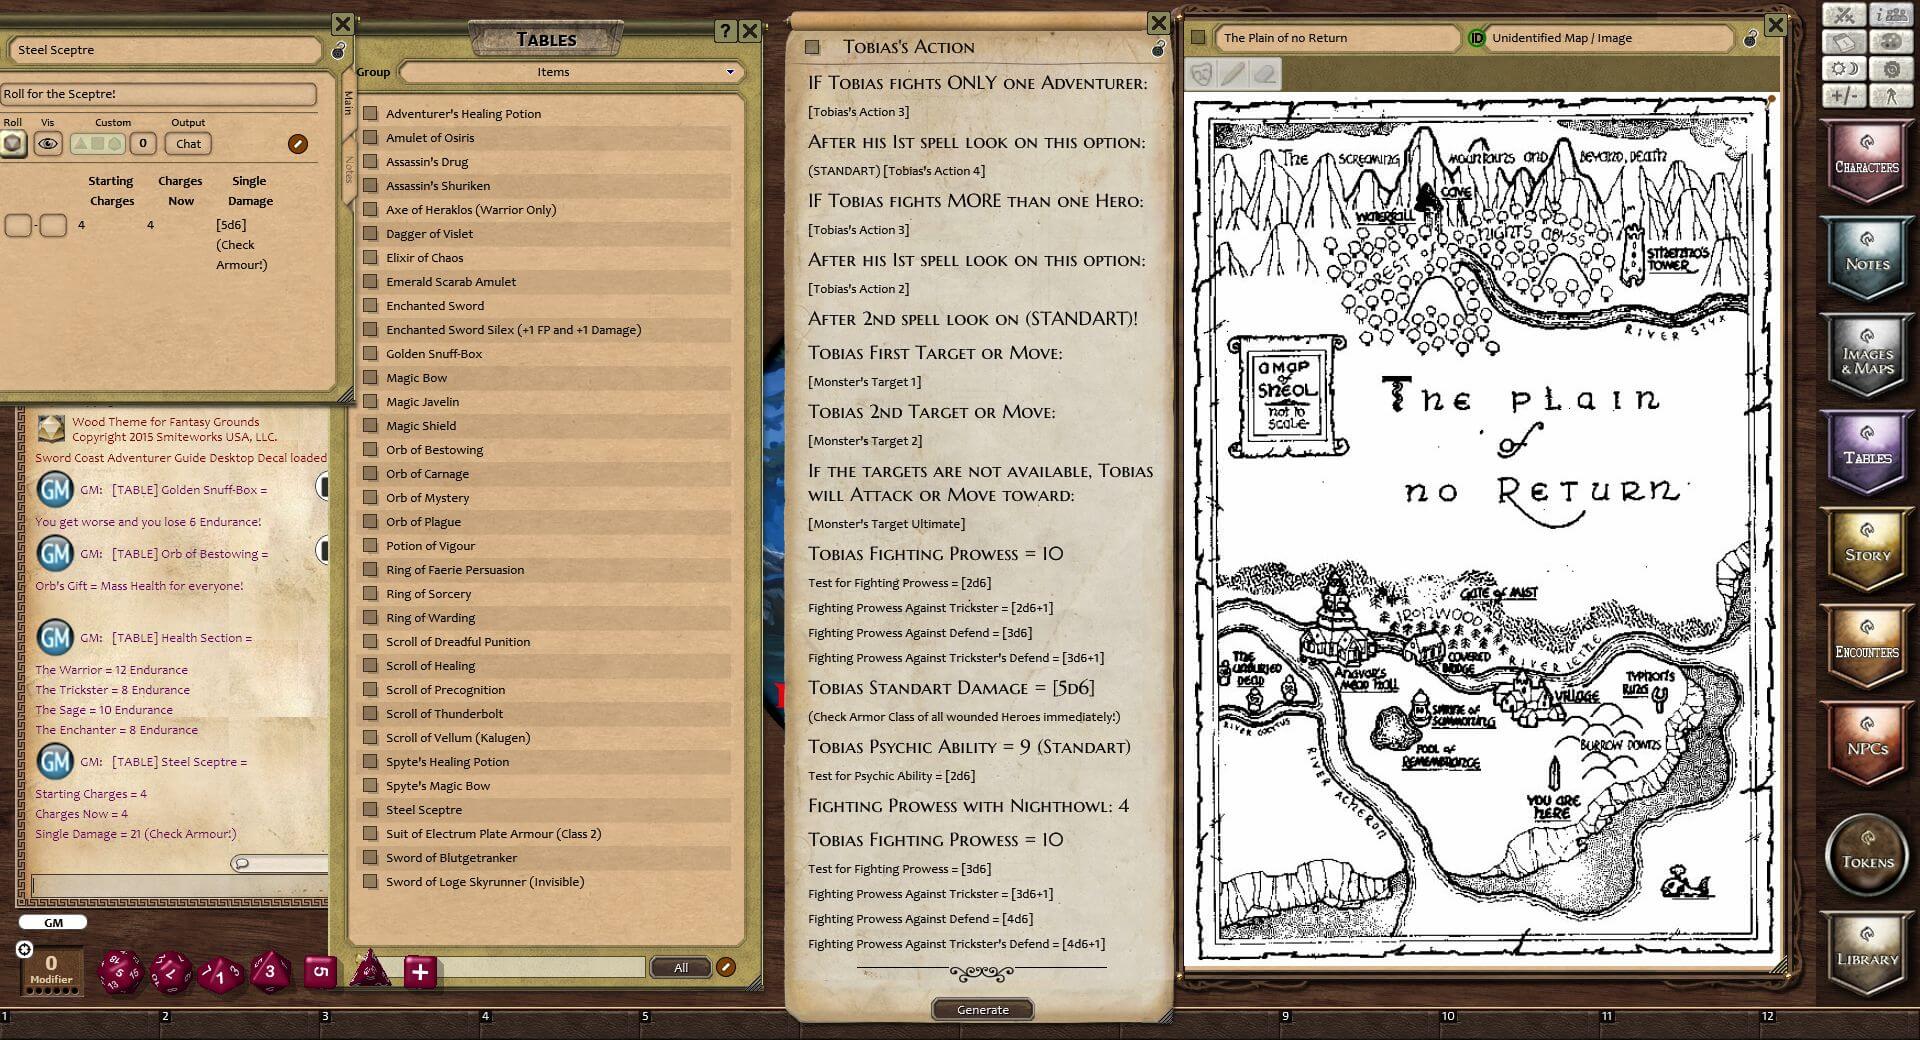
Task: Open the Options gear icon
Action: [x=1890, y=69]
